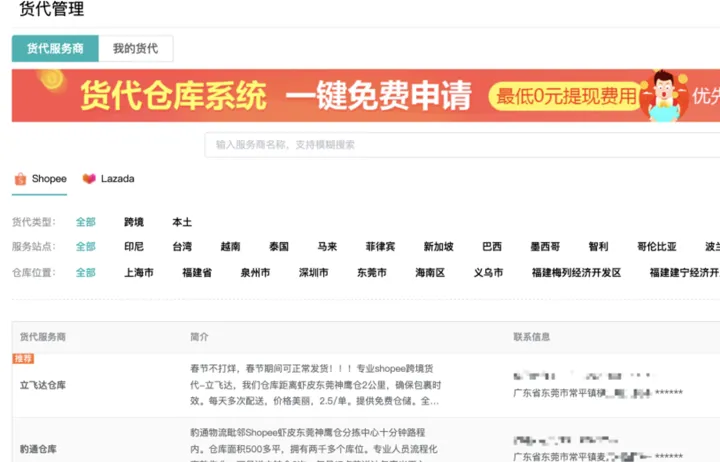Filter service site by 菲律宾
720x462 pixels.
[x=381, y=247]
